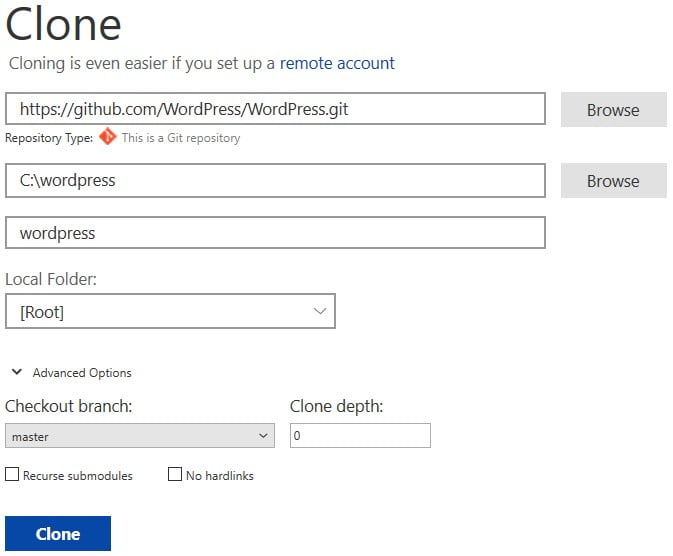
Task: Click the blue Clone button
Action: point(58,534)
